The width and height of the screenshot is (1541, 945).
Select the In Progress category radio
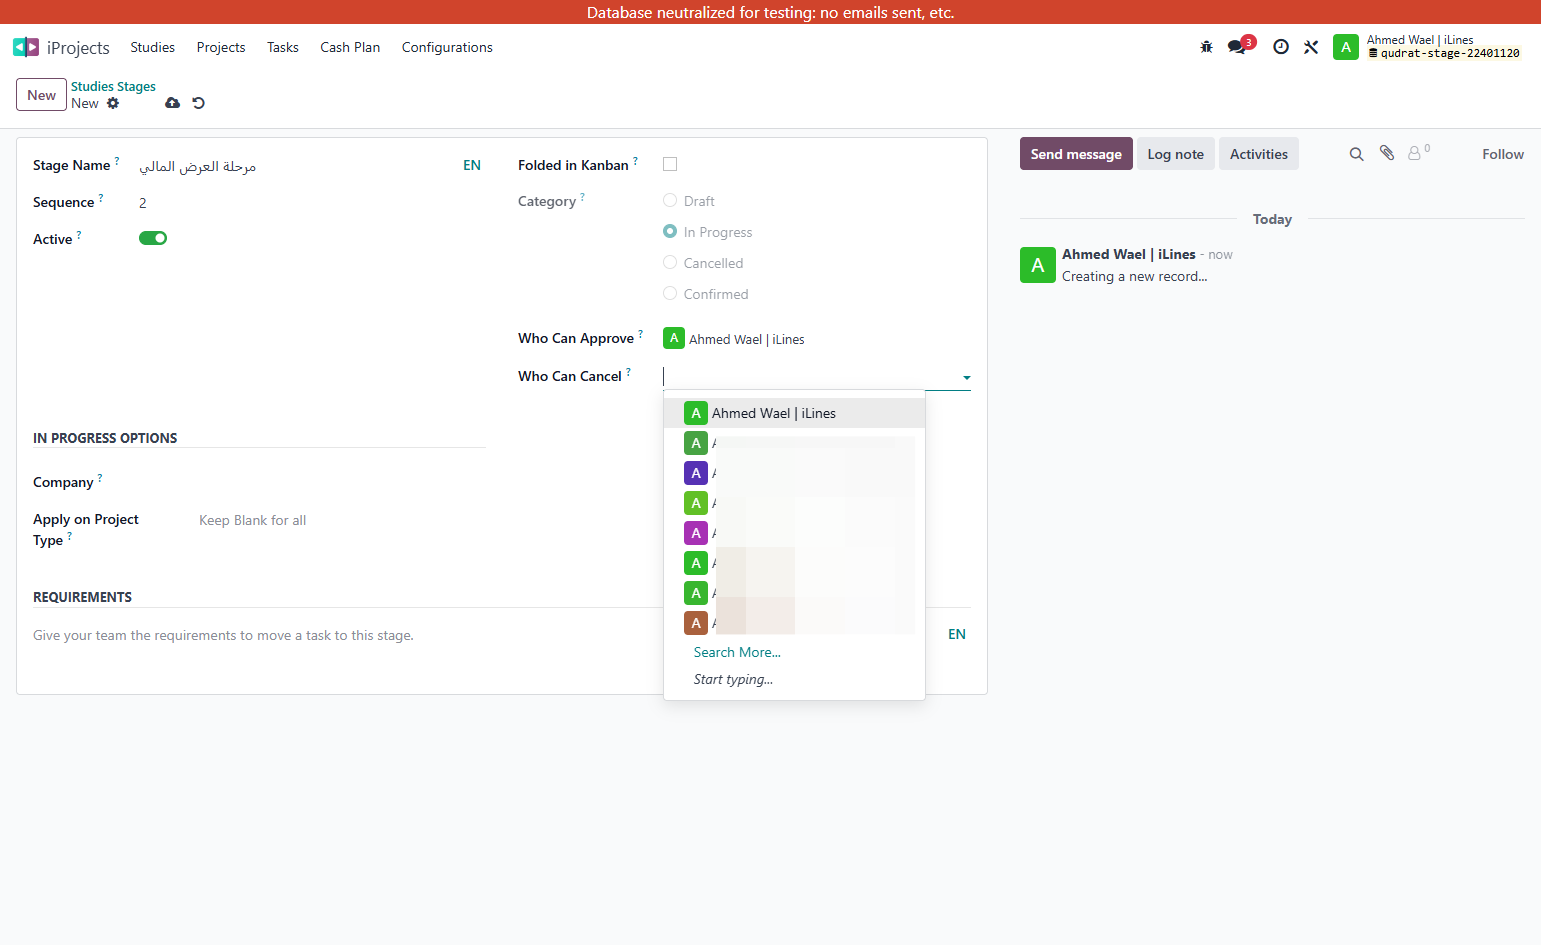[x=670, y=231]
